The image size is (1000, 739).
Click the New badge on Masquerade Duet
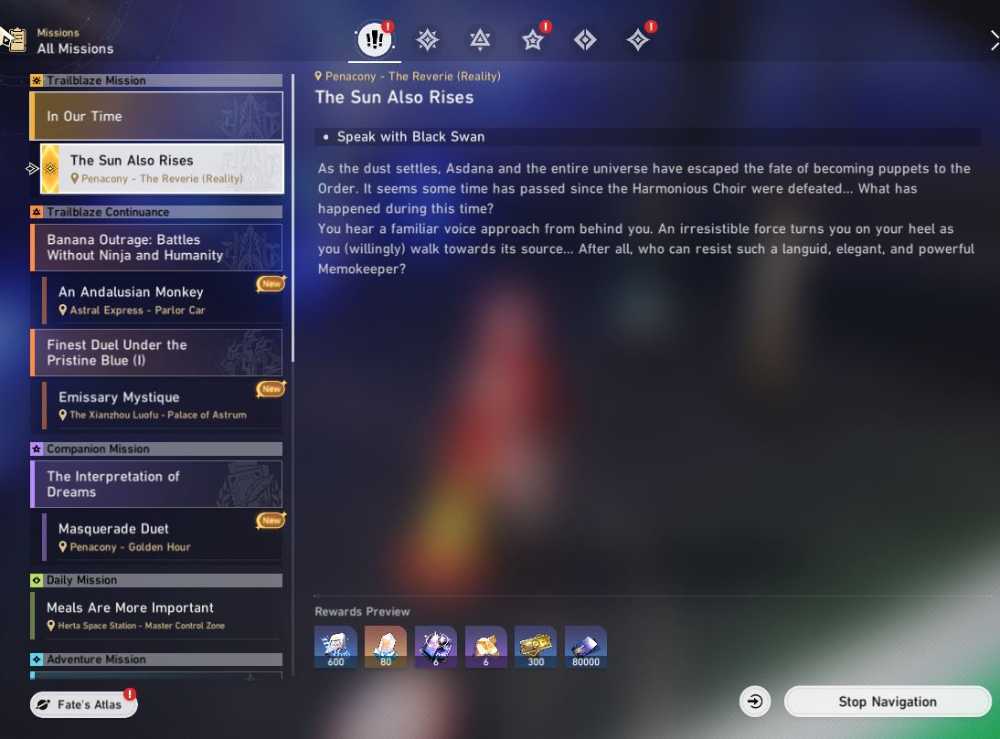tap(271, 521)
